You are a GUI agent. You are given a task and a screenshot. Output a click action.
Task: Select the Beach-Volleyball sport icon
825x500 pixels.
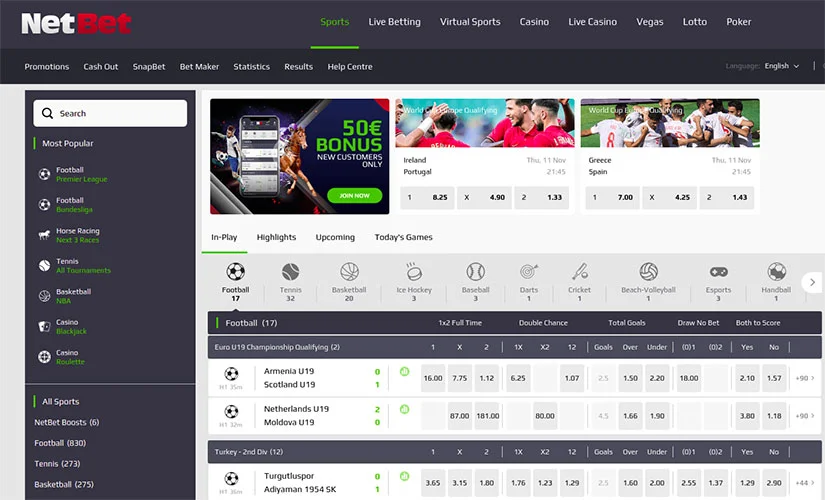point(648,272)
